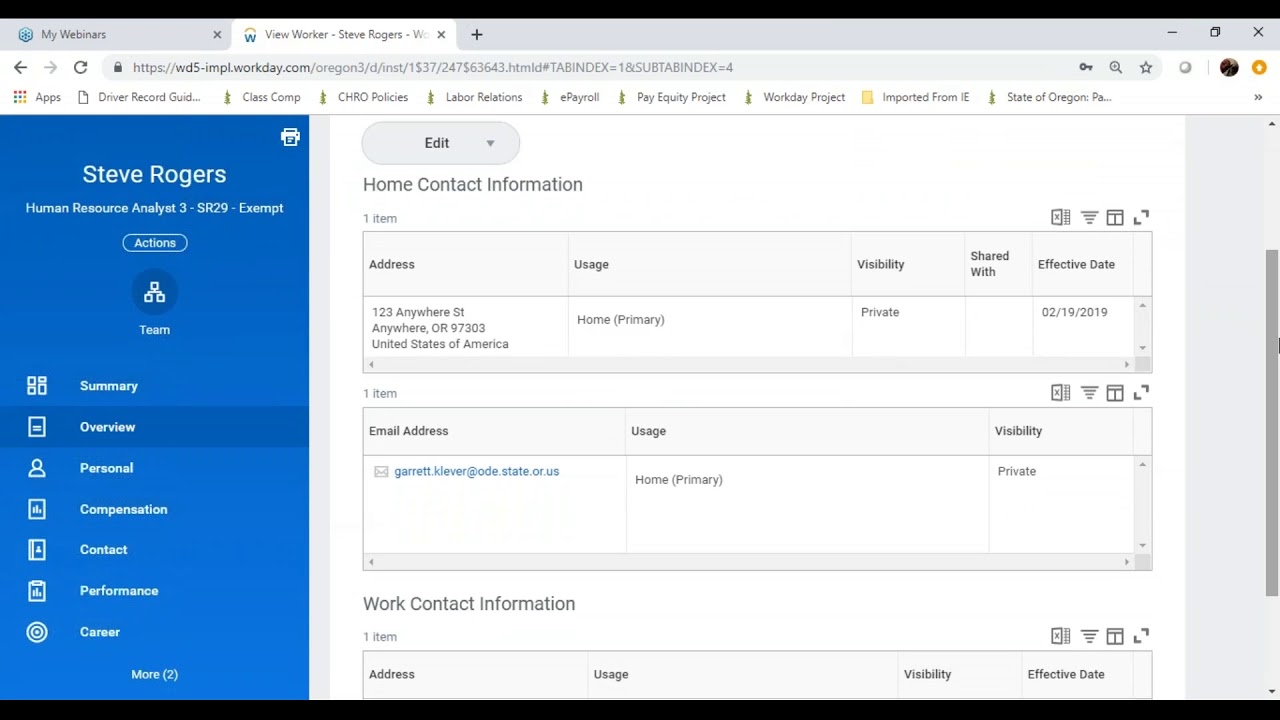The height and width of the screenshot is (720, 1280).
Task: Open the Class Comp bookmark
Action: point(261,97)
